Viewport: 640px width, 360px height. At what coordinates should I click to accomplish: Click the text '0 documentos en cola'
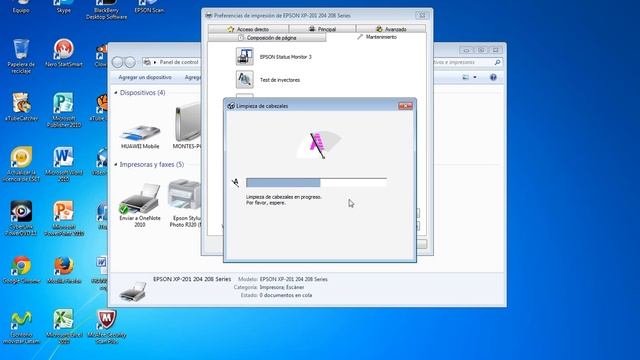tap(286, 295)
